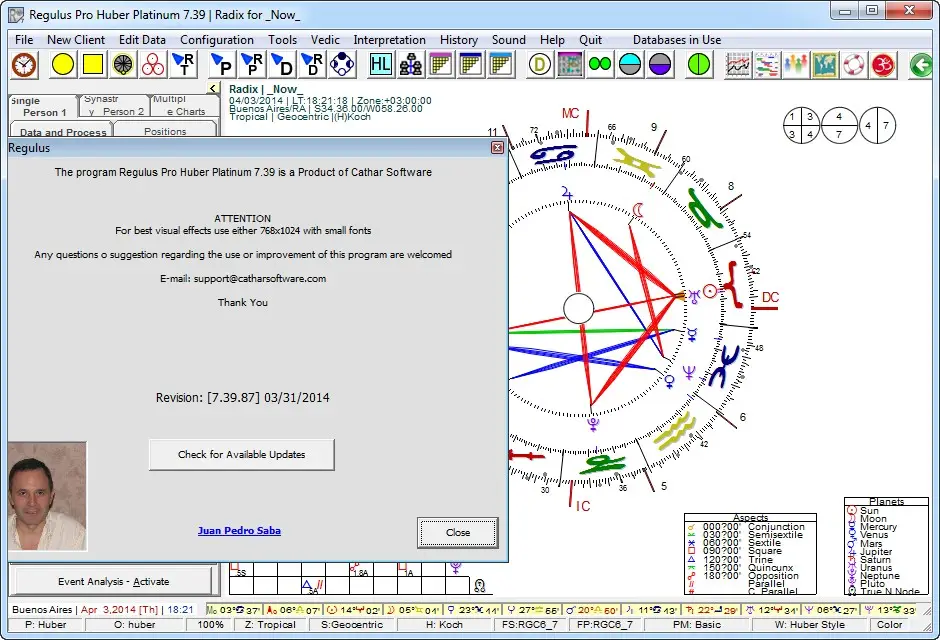940x640 pixels.
Task: Open the red Om symbol icon
Action: coord(882,65)
